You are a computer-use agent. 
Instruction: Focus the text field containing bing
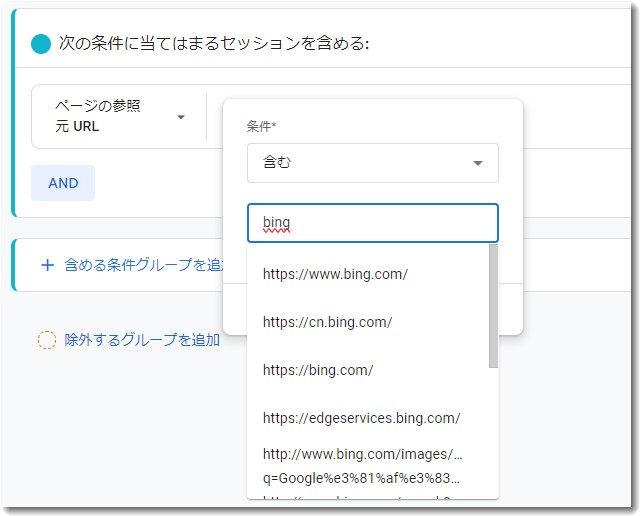pos(372,223)
